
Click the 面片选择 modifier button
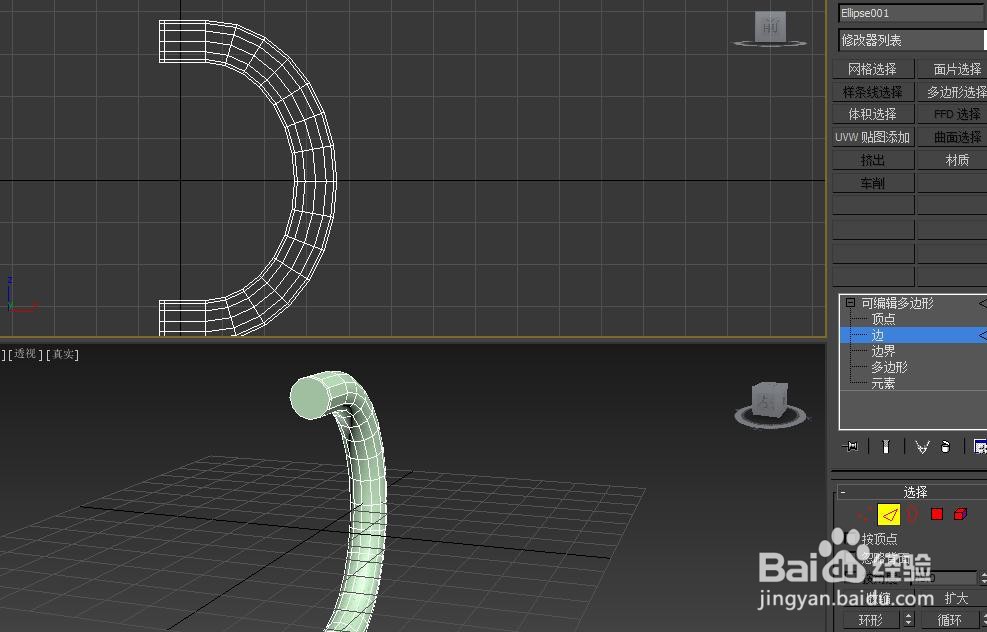tap(952, 69)
